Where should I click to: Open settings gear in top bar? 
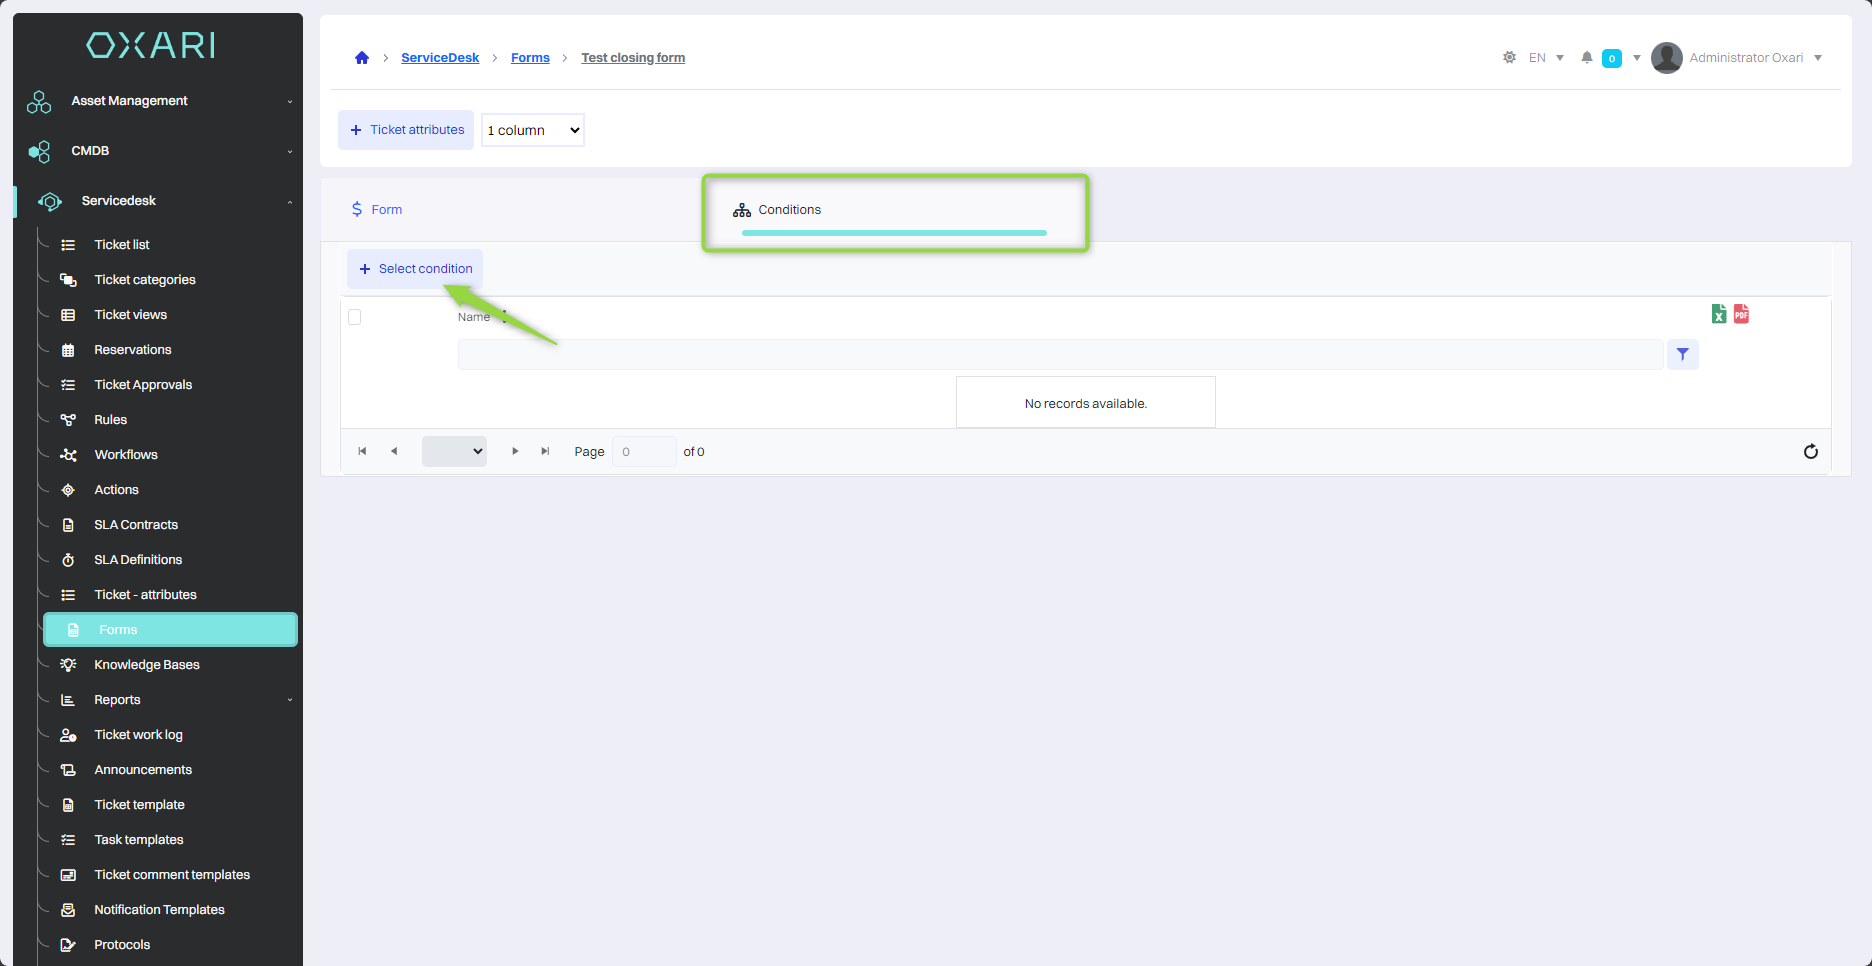1509,58
